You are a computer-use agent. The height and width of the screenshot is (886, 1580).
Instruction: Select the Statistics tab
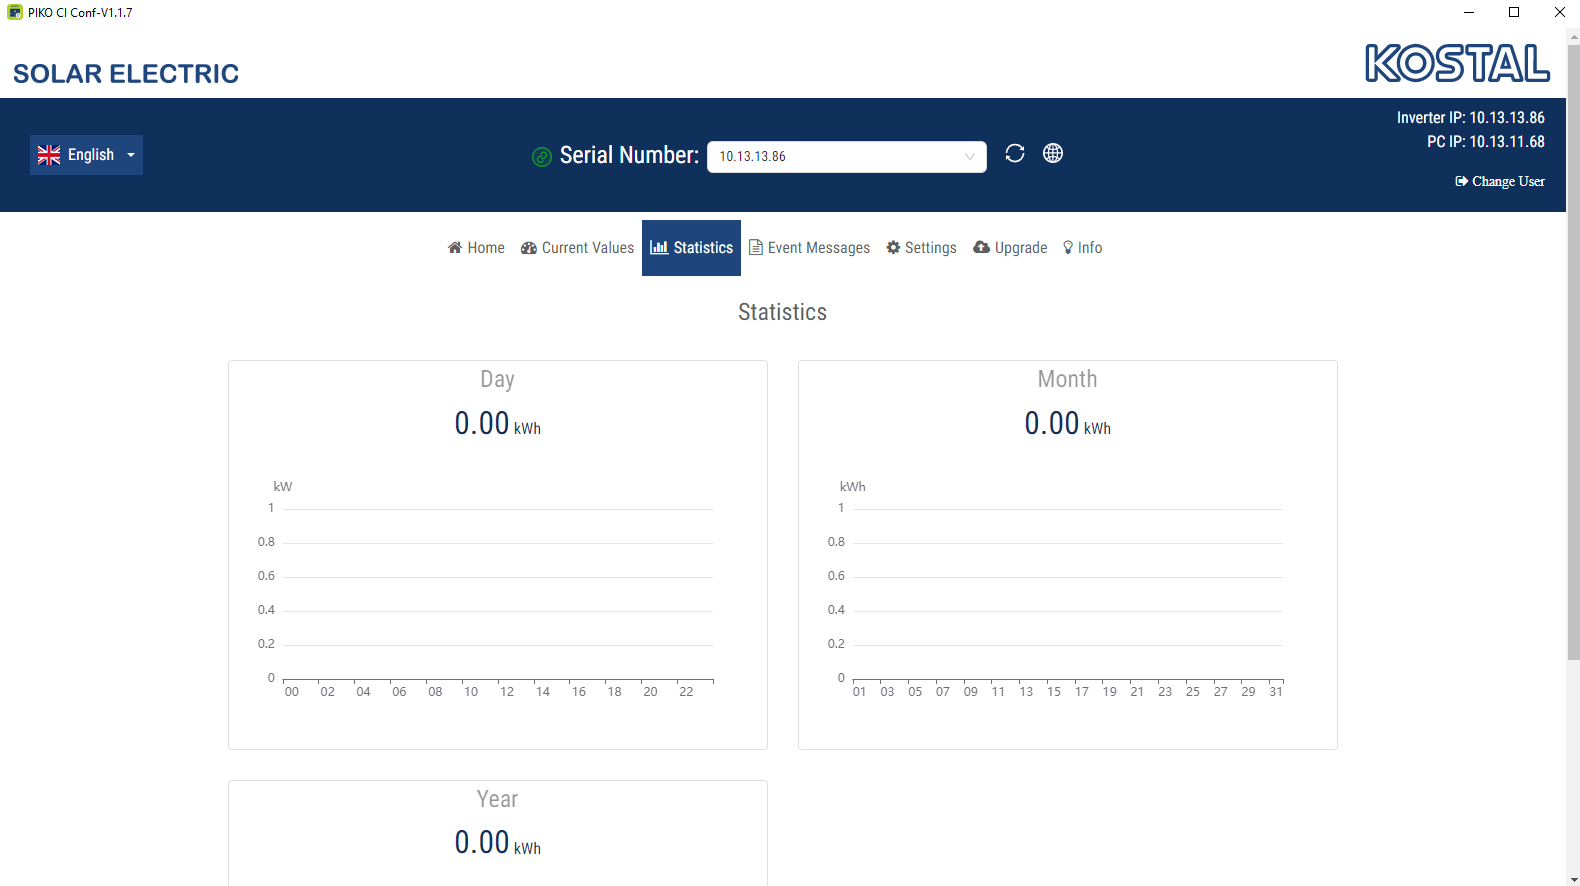tap(691, 248)
